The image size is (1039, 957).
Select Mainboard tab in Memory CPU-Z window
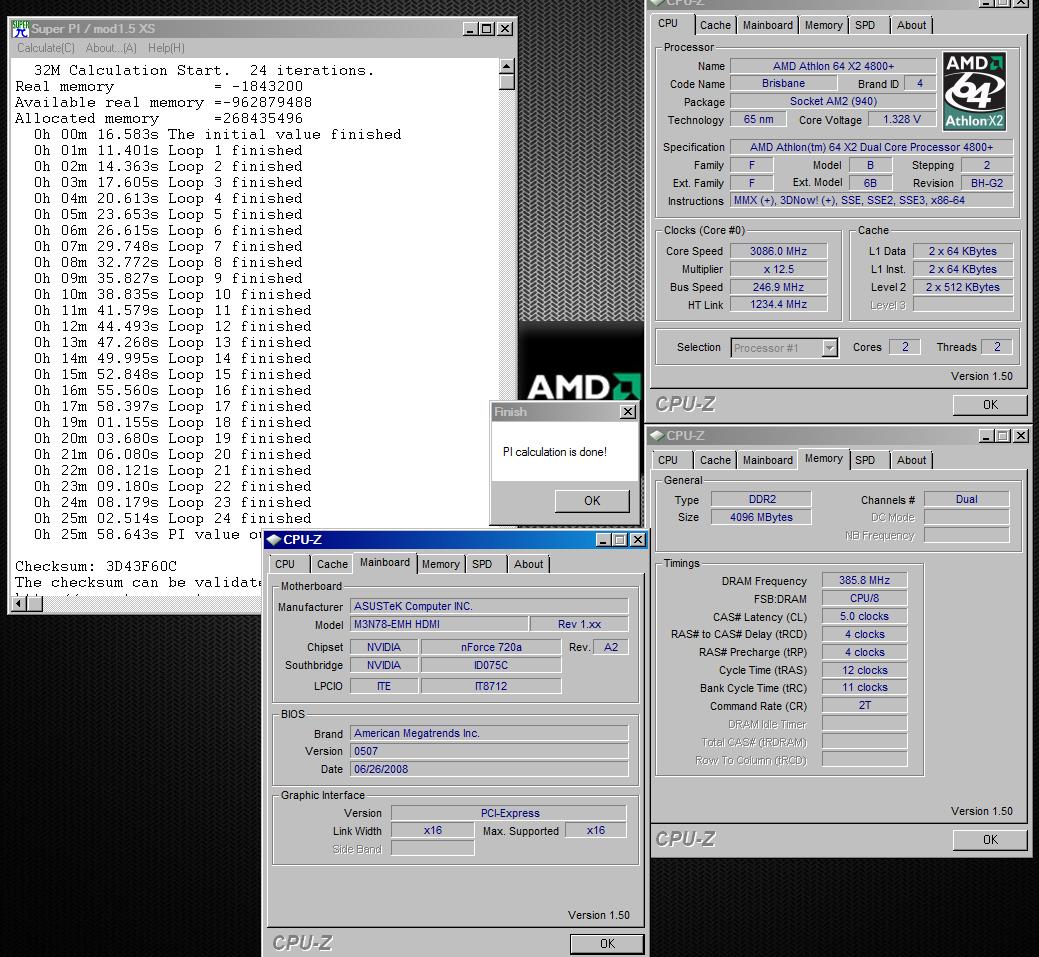(767, 460)
